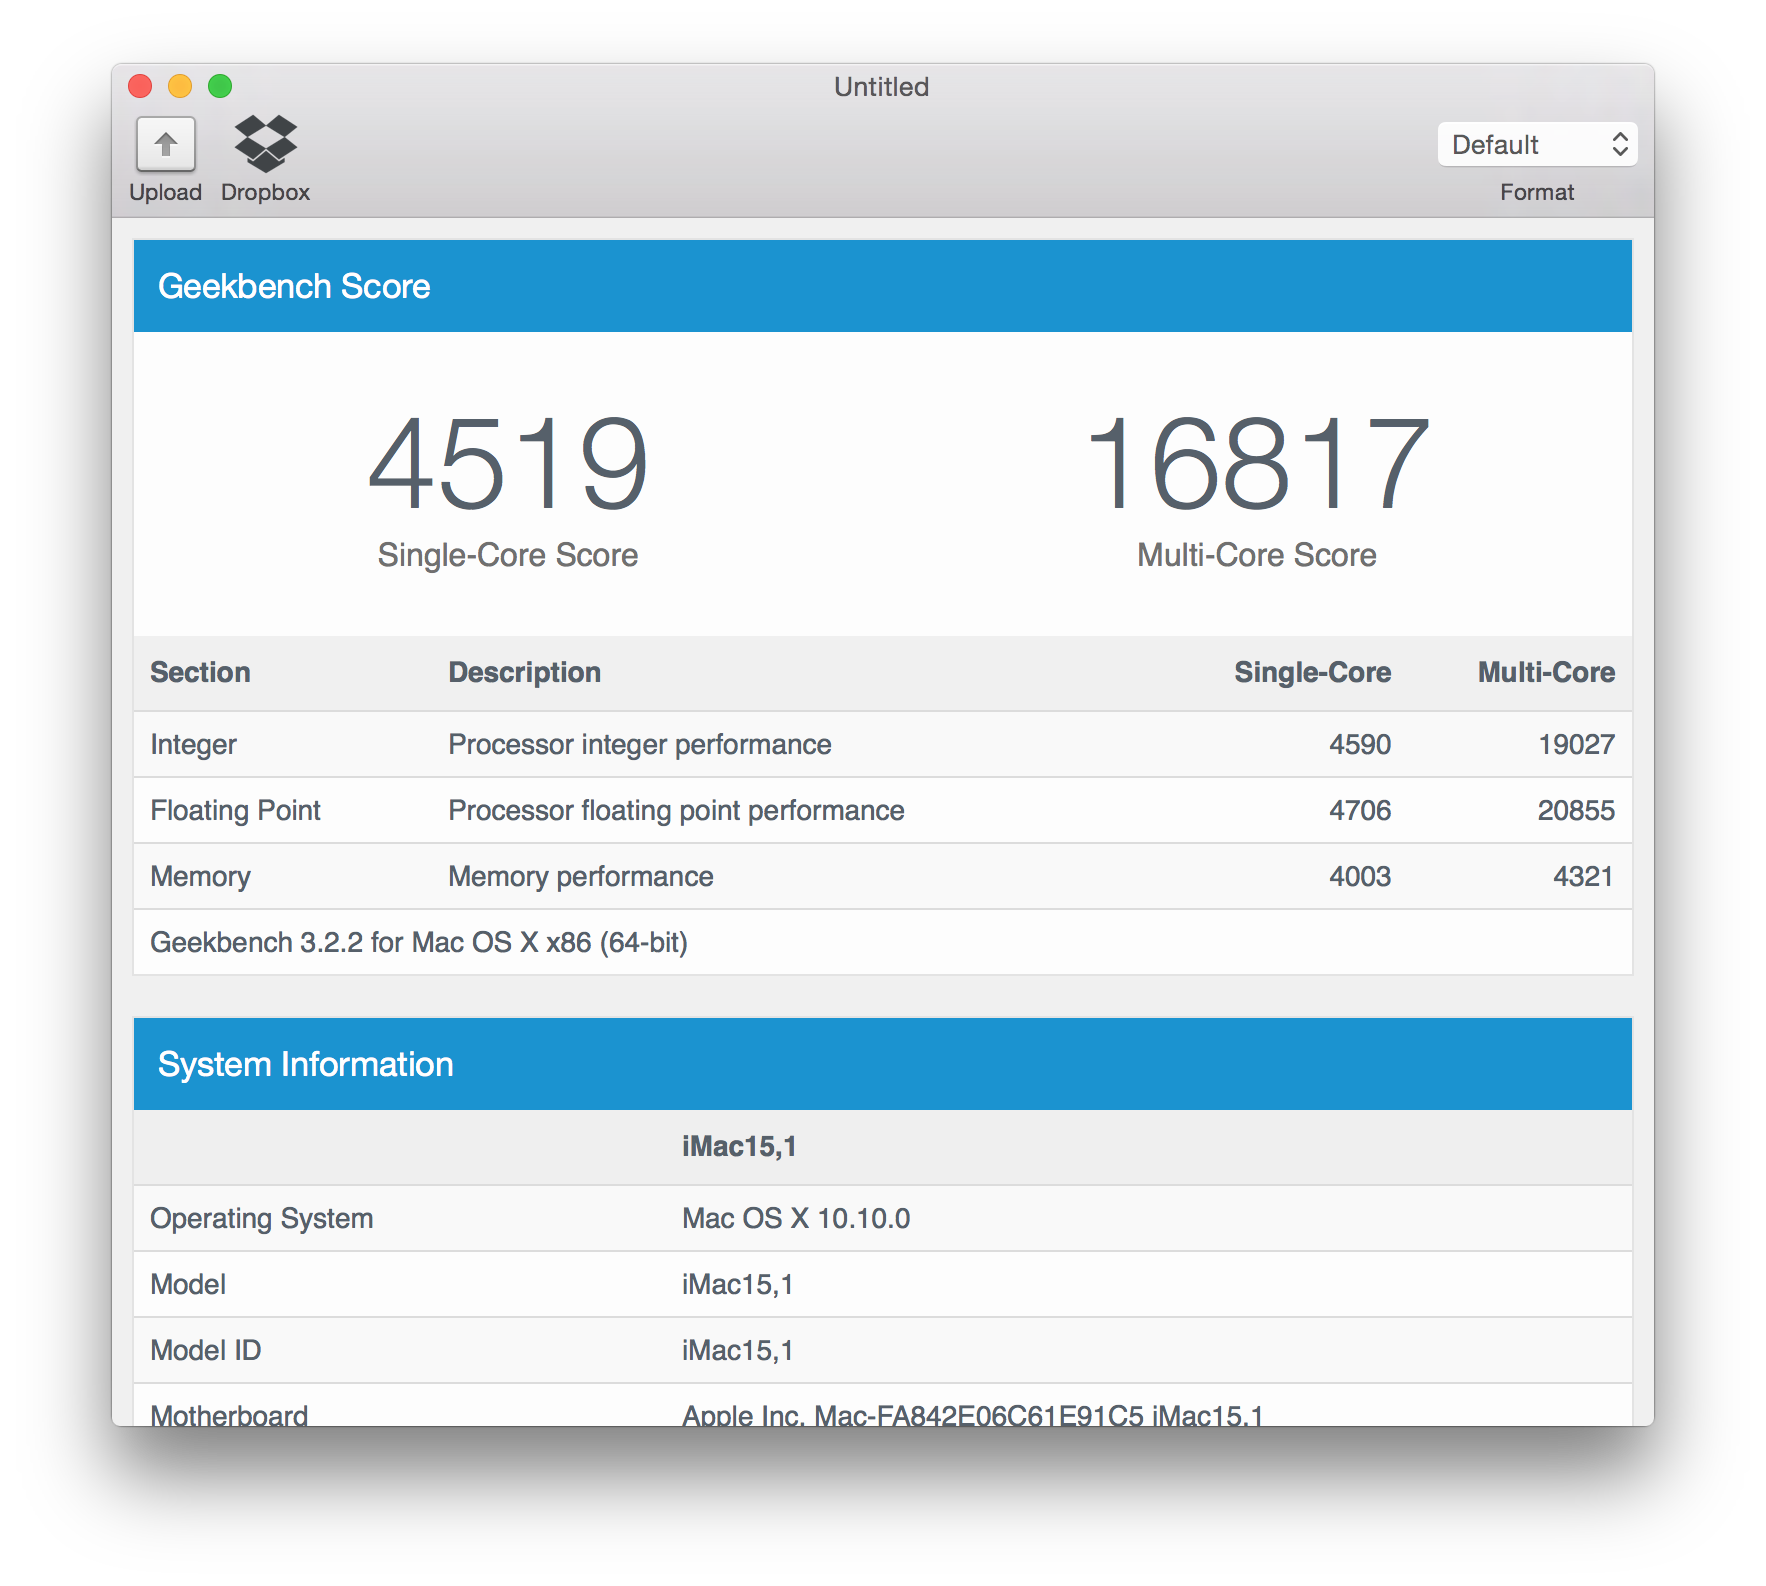Open the Default format dropdown
Screen dimensions: 1766x1586
click(x=1537, y=145)
